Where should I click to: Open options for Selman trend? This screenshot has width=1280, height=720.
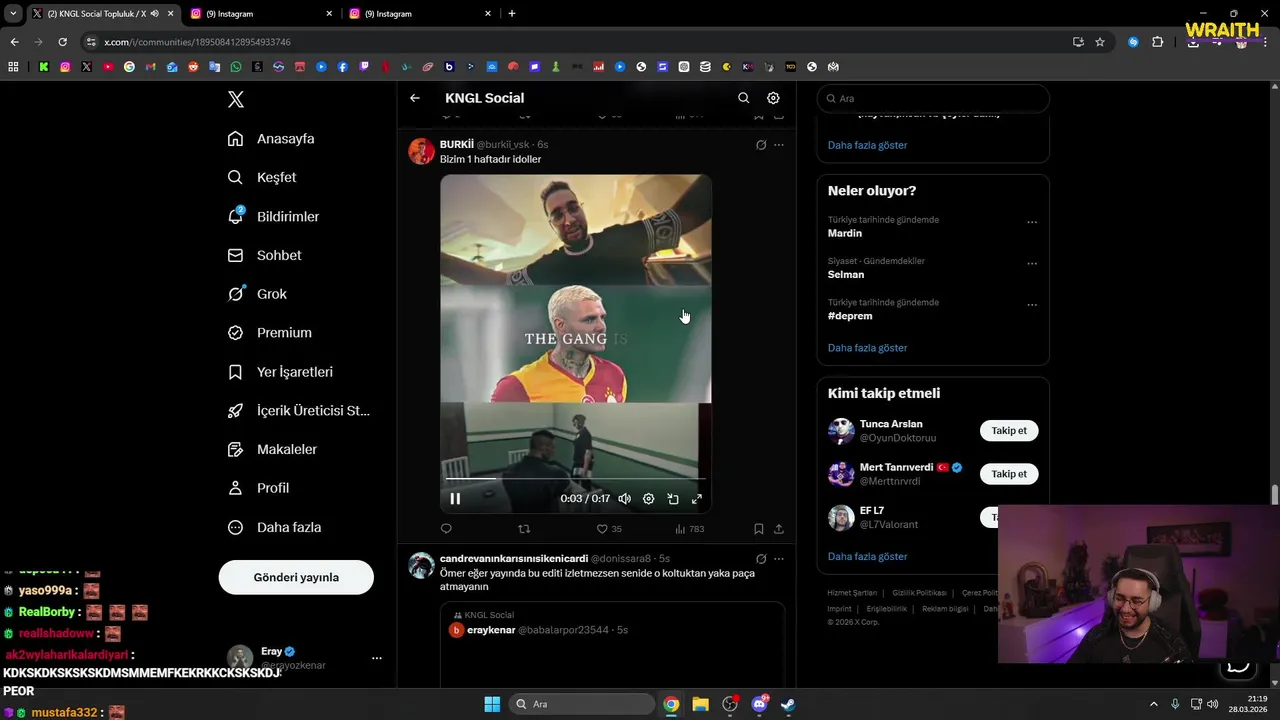pyautogui.click(x=1032, y=264)
